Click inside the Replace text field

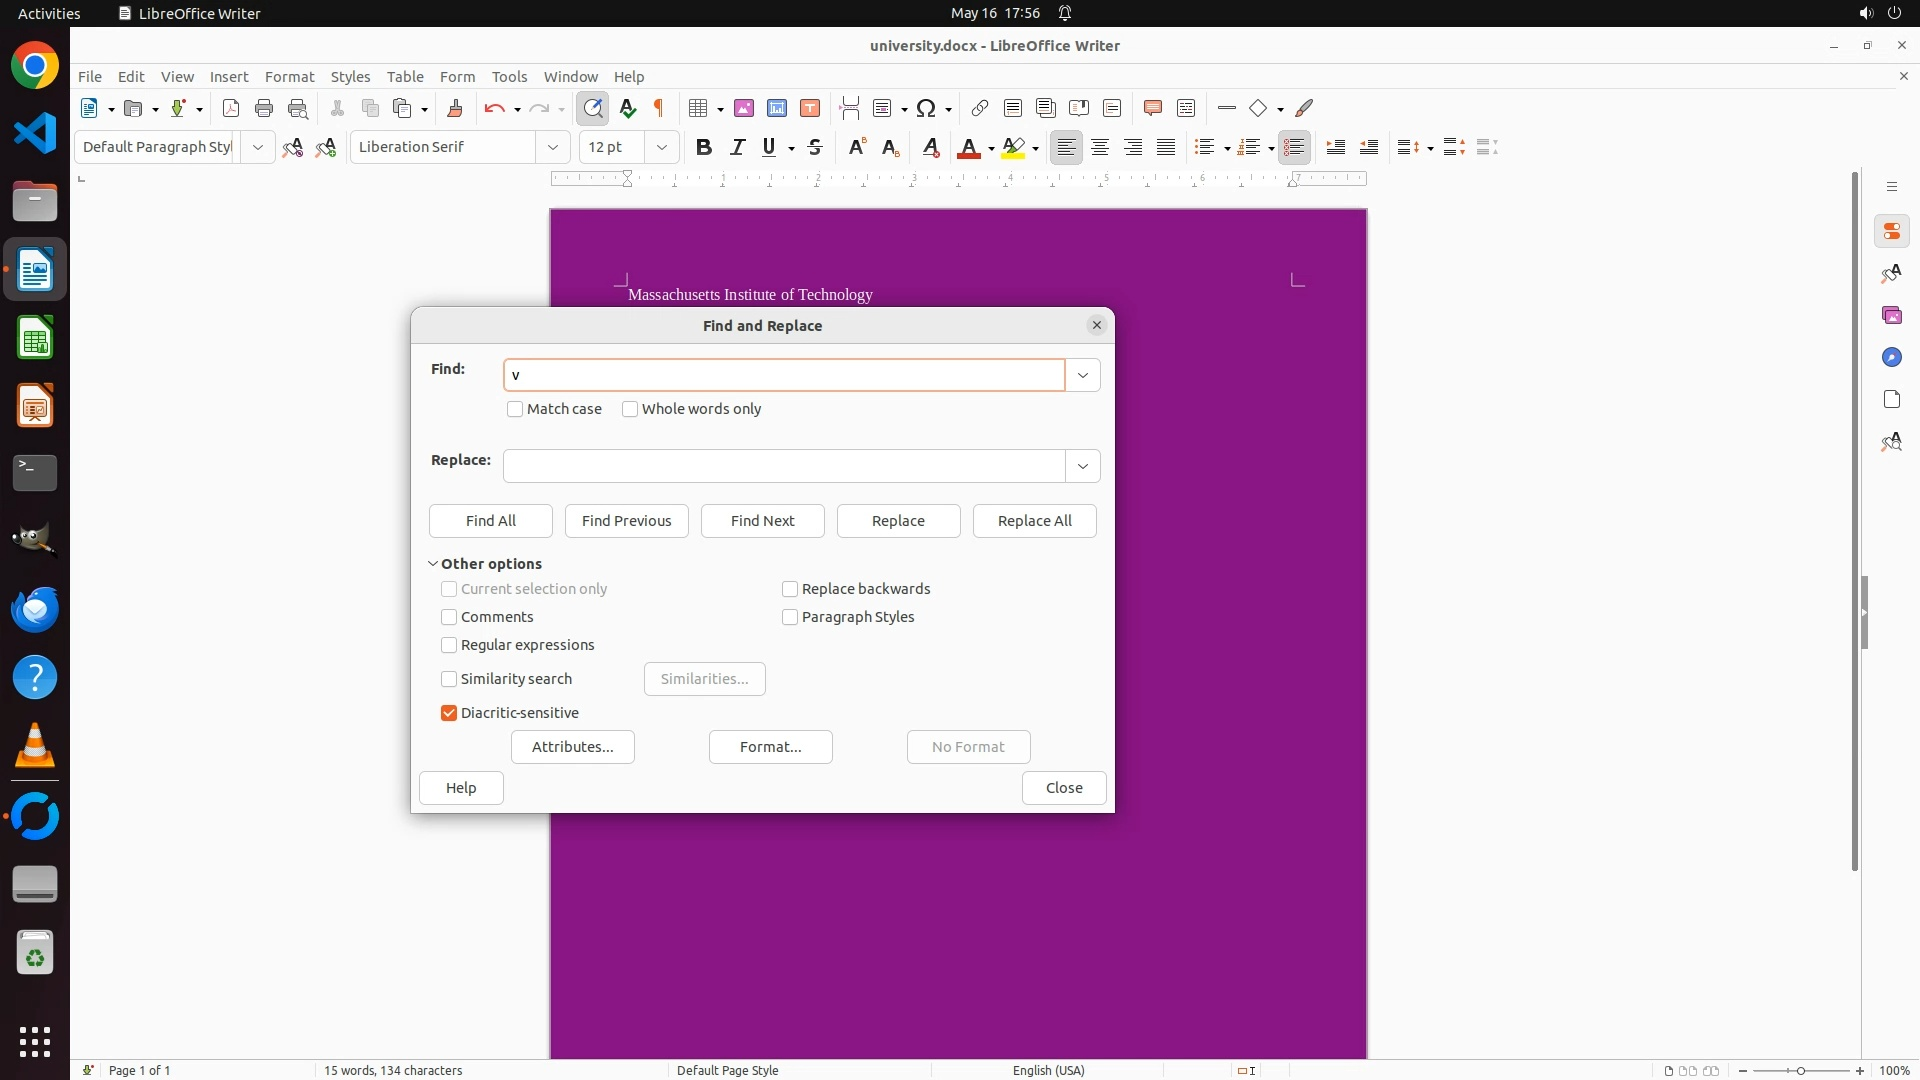point(784,466)
